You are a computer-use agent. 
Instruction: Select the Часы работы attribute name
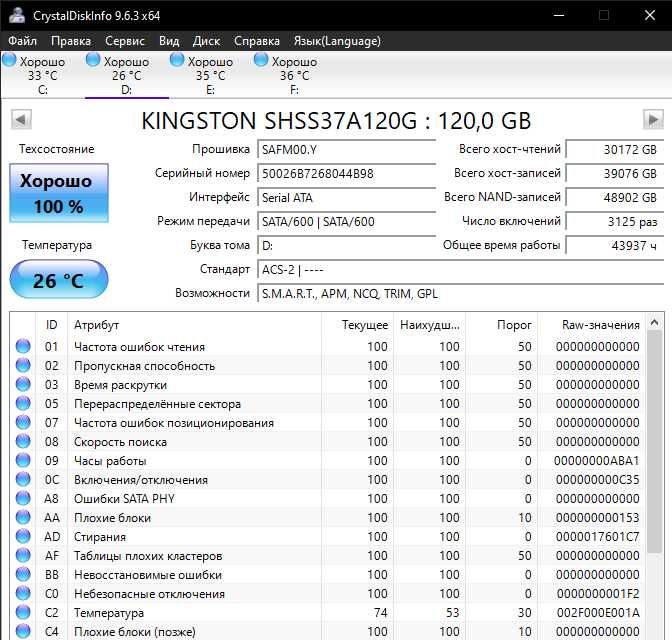coord(110,461)
